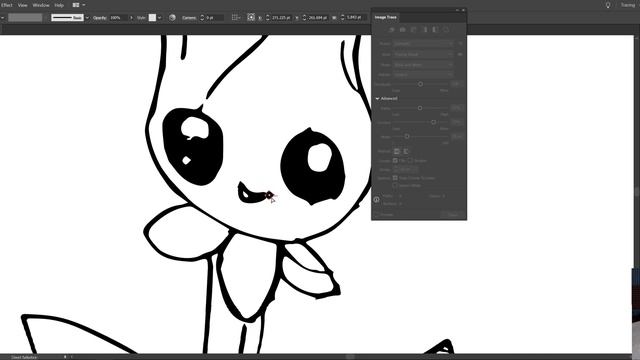This screenshot has height=360, width=640.
Task: Toggle the Ignore White checkbox
Action: coord(395,185)
